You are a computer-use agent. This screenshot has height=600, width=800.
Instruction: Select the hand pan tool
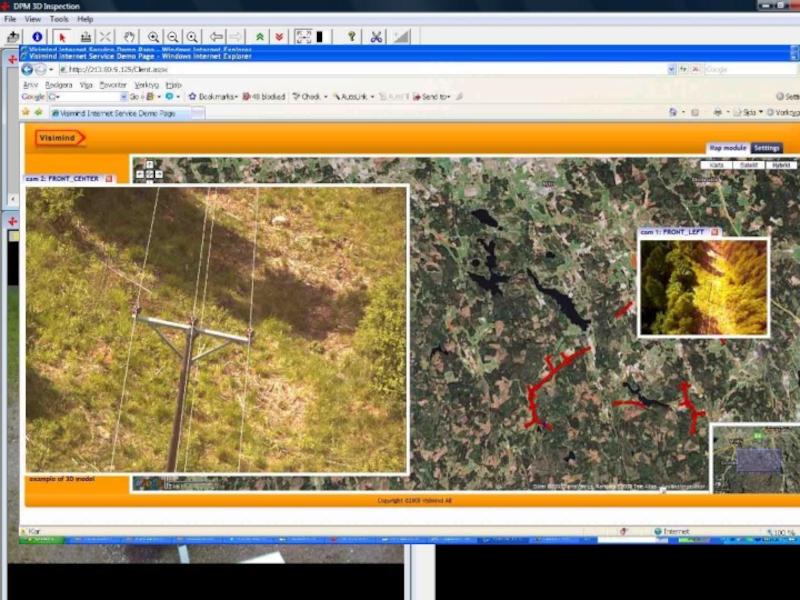tap(129, 37)
